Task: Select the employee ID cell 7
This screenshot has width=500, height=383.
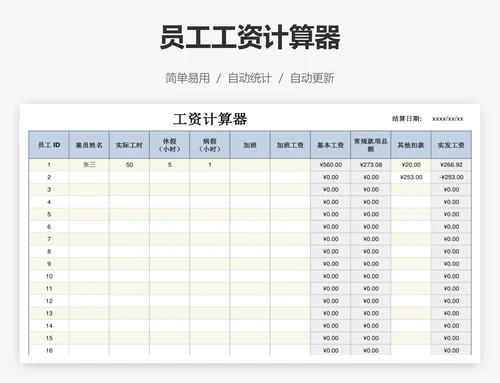Action: [x=49, y=239]
